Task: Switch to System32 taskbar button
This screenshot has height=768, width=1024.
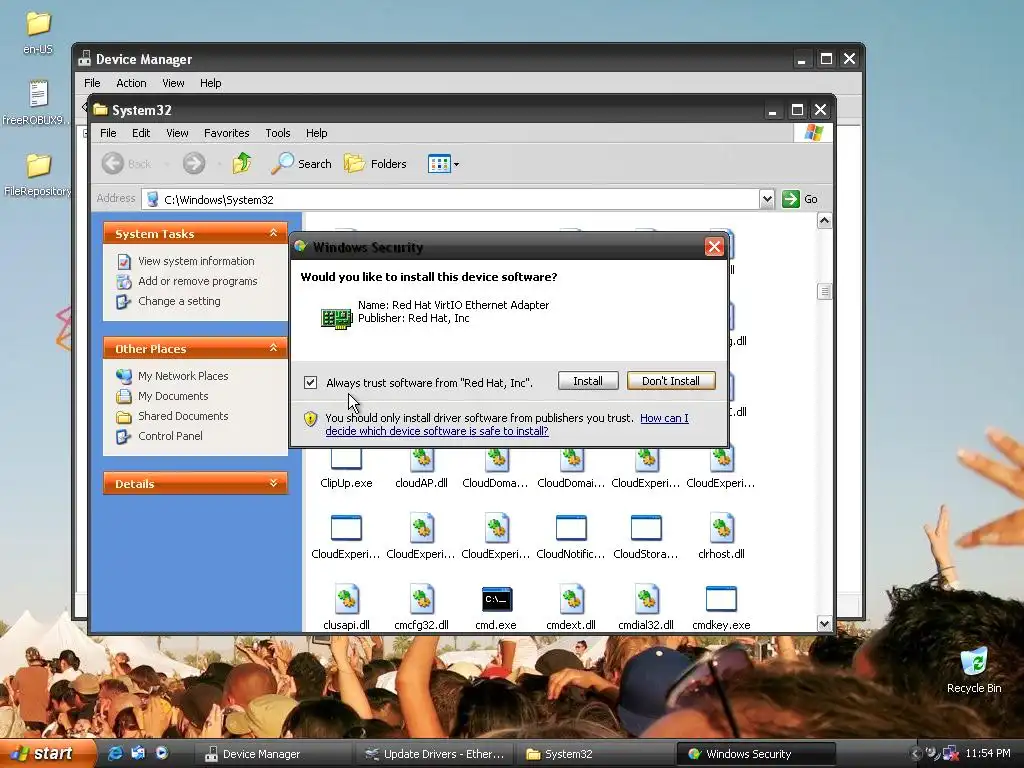Action: 594,754
